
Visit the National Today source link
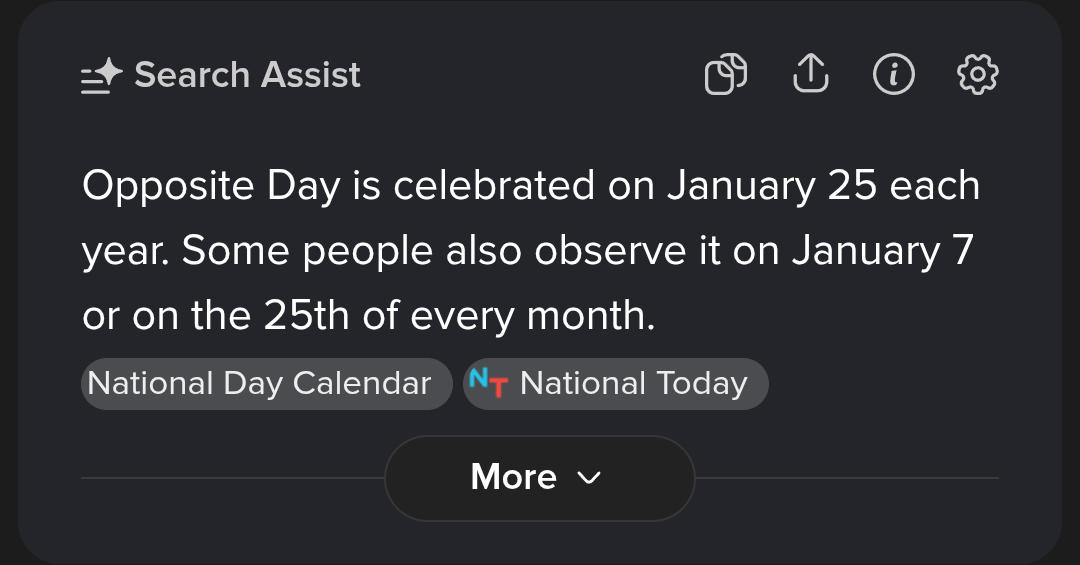[616, 384]
